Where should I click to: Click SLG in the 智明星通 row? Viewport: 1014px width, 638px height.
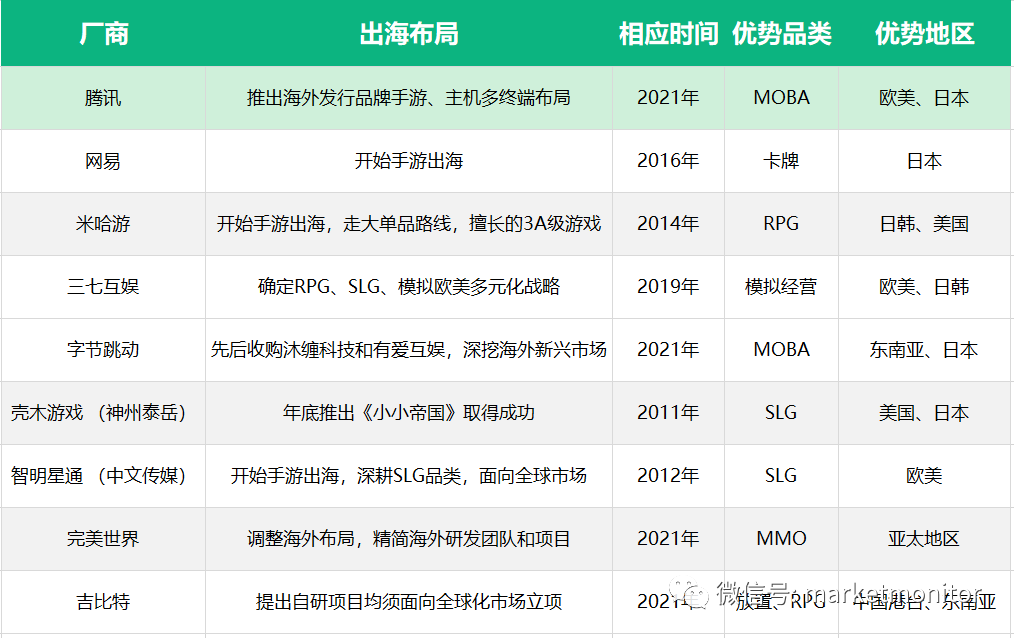781,476
